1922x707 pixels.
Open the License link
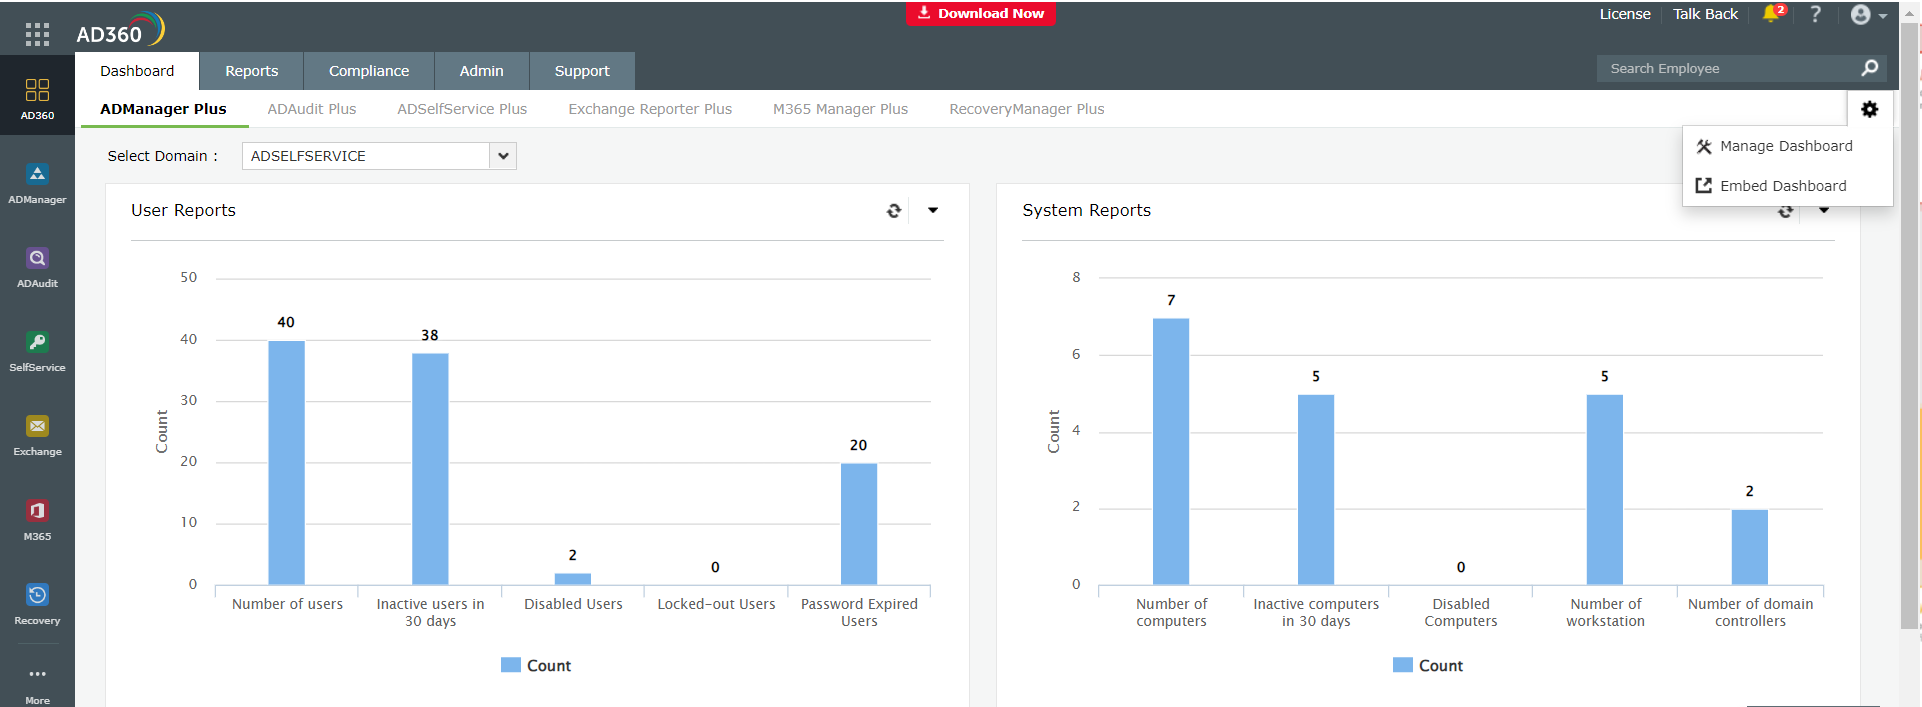point(1624,14)
